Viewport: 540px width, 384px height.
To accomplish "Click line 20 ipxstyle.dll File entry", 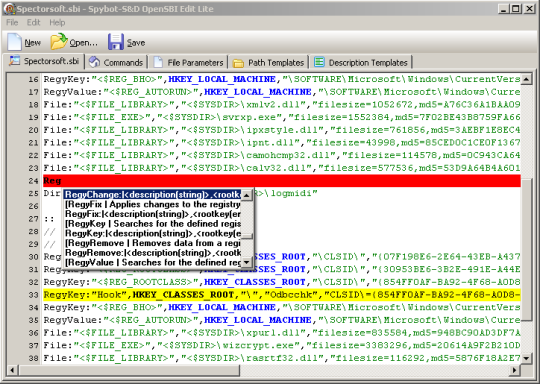I will (282, 130).
